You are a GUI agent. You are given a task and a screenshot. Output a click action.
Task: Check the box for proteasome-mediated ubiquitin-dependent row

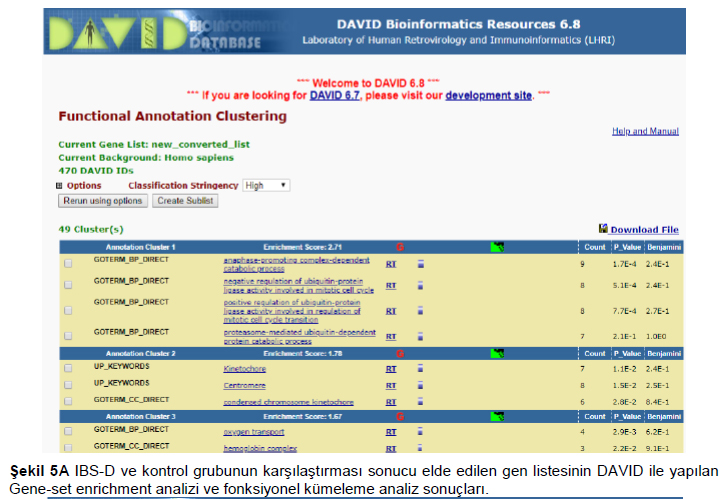click(x=68, y=336)
